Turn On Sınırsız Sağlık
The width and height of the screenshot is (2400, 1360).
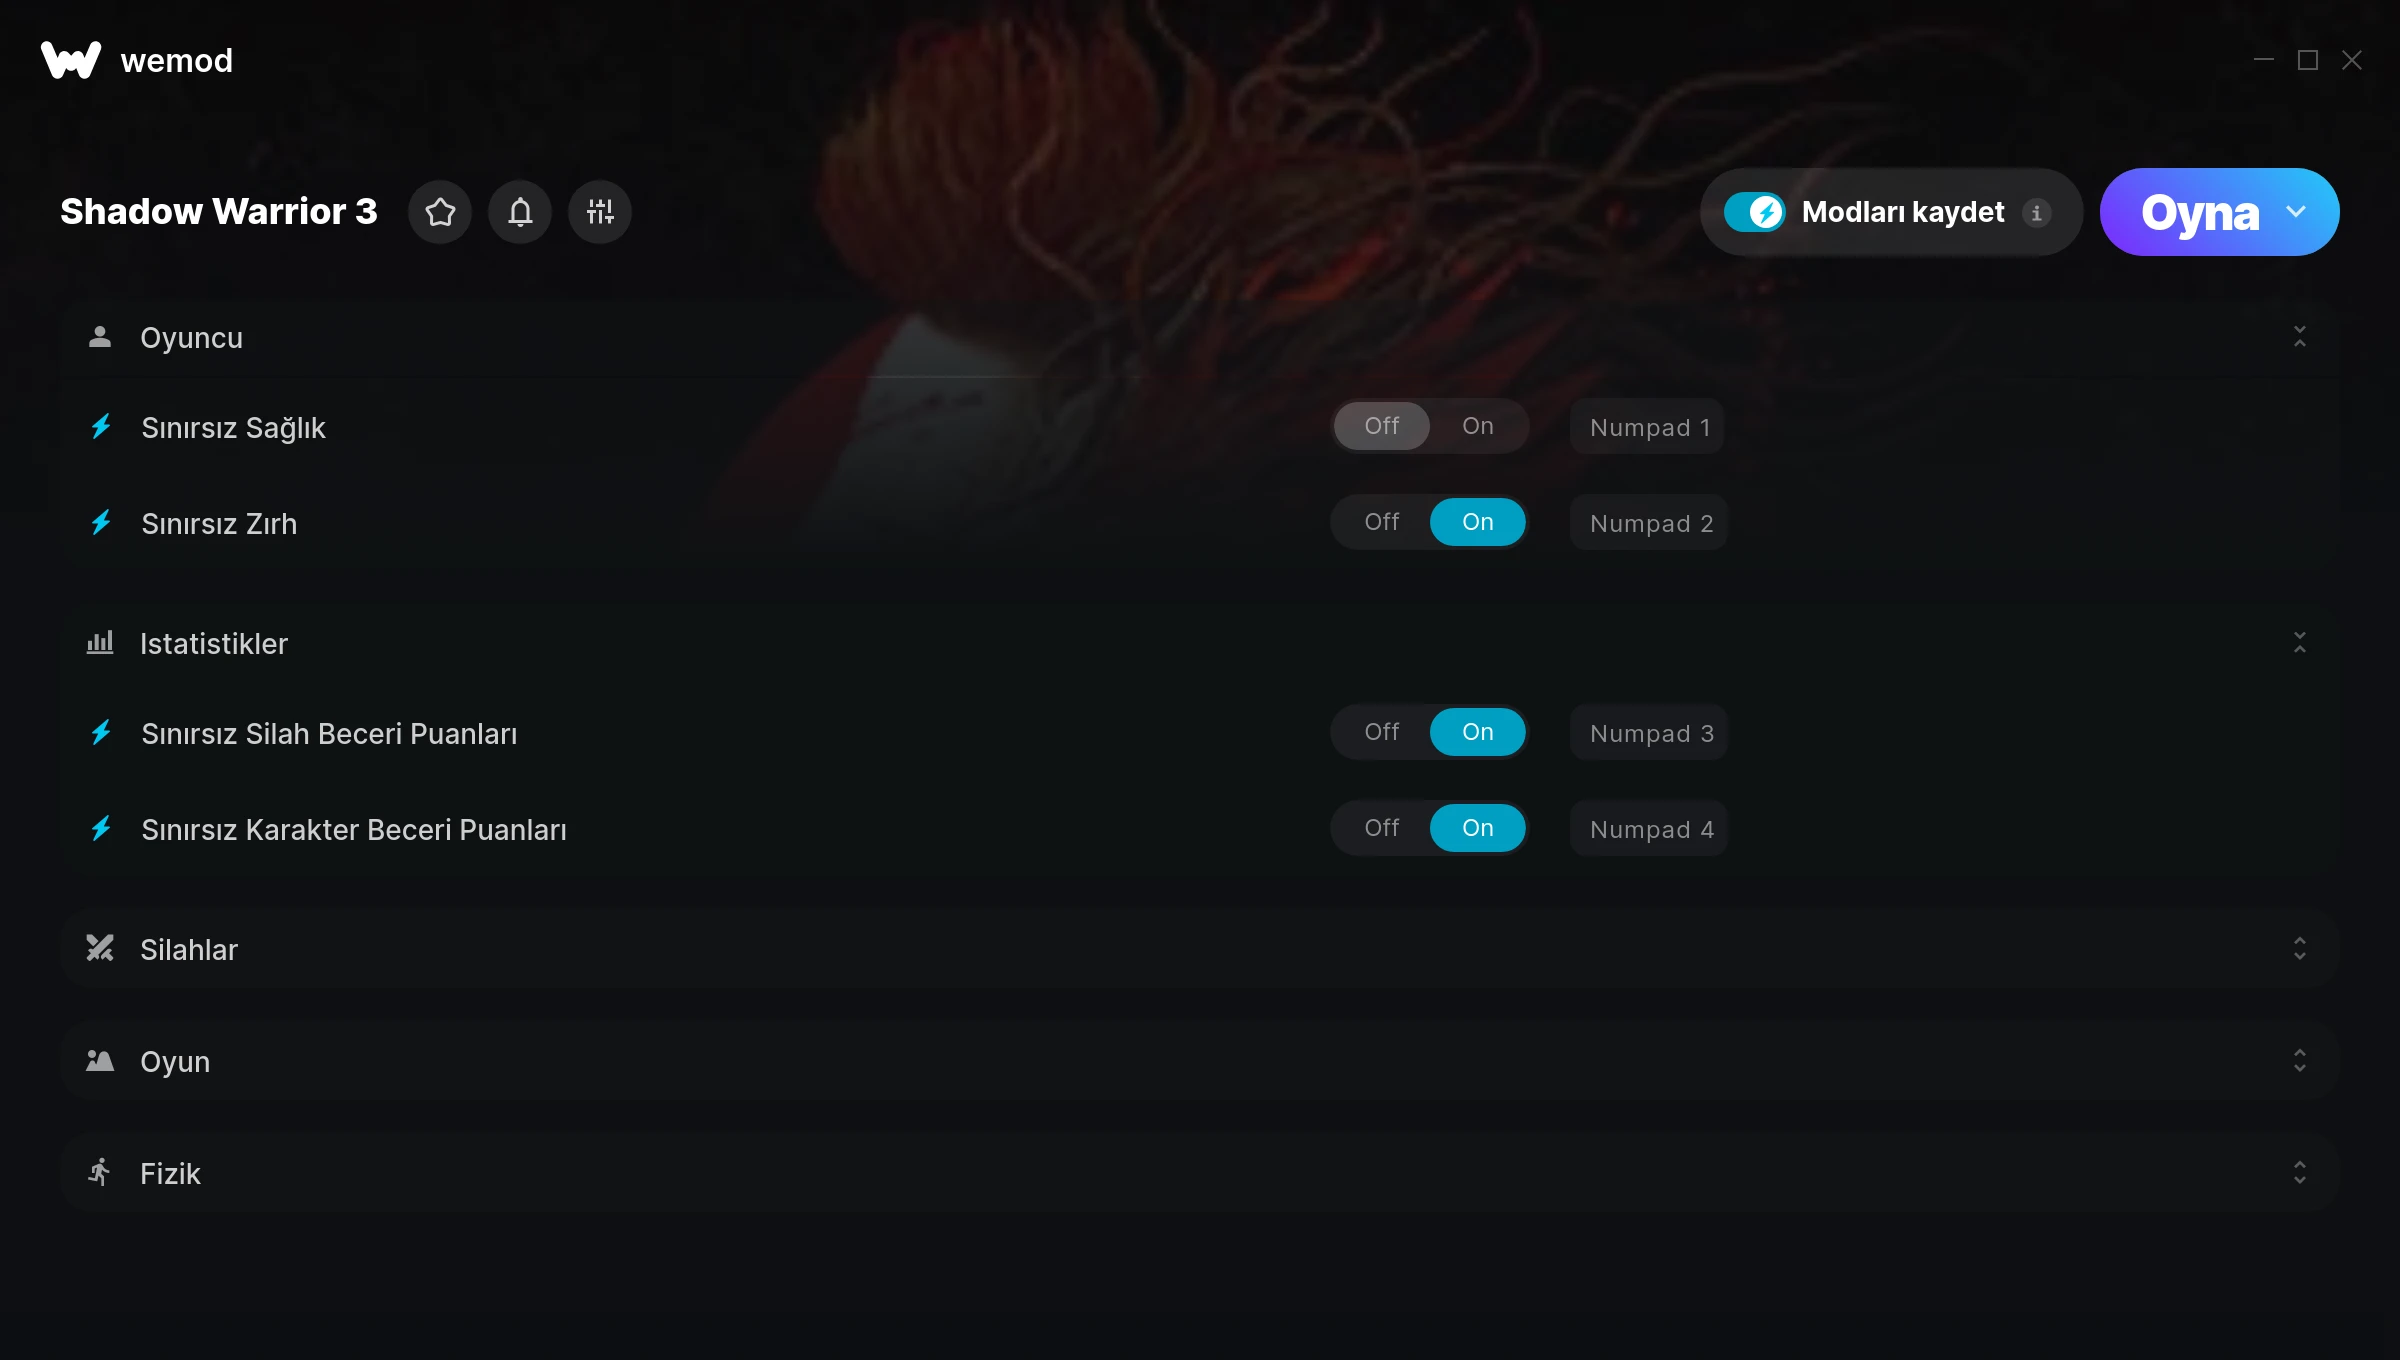[1478, 426]
